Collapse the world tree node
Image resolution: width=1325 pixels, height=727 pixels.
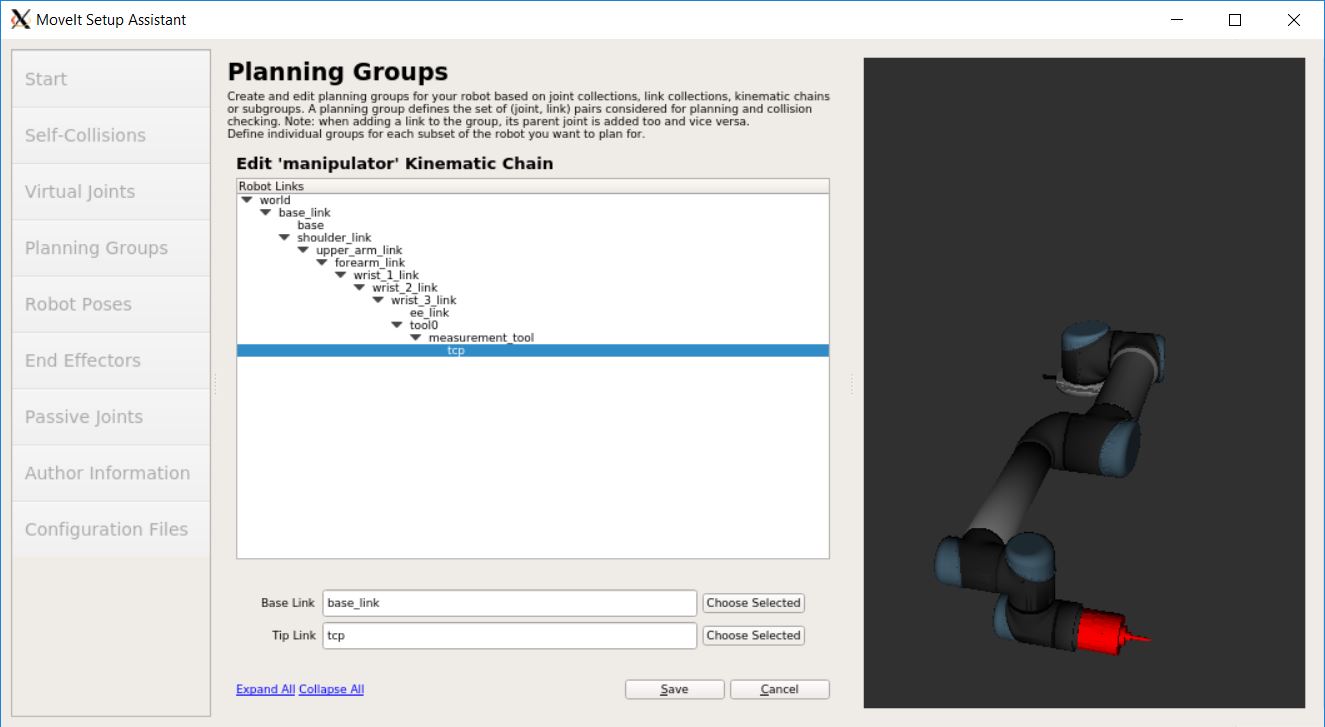point(245,200)
